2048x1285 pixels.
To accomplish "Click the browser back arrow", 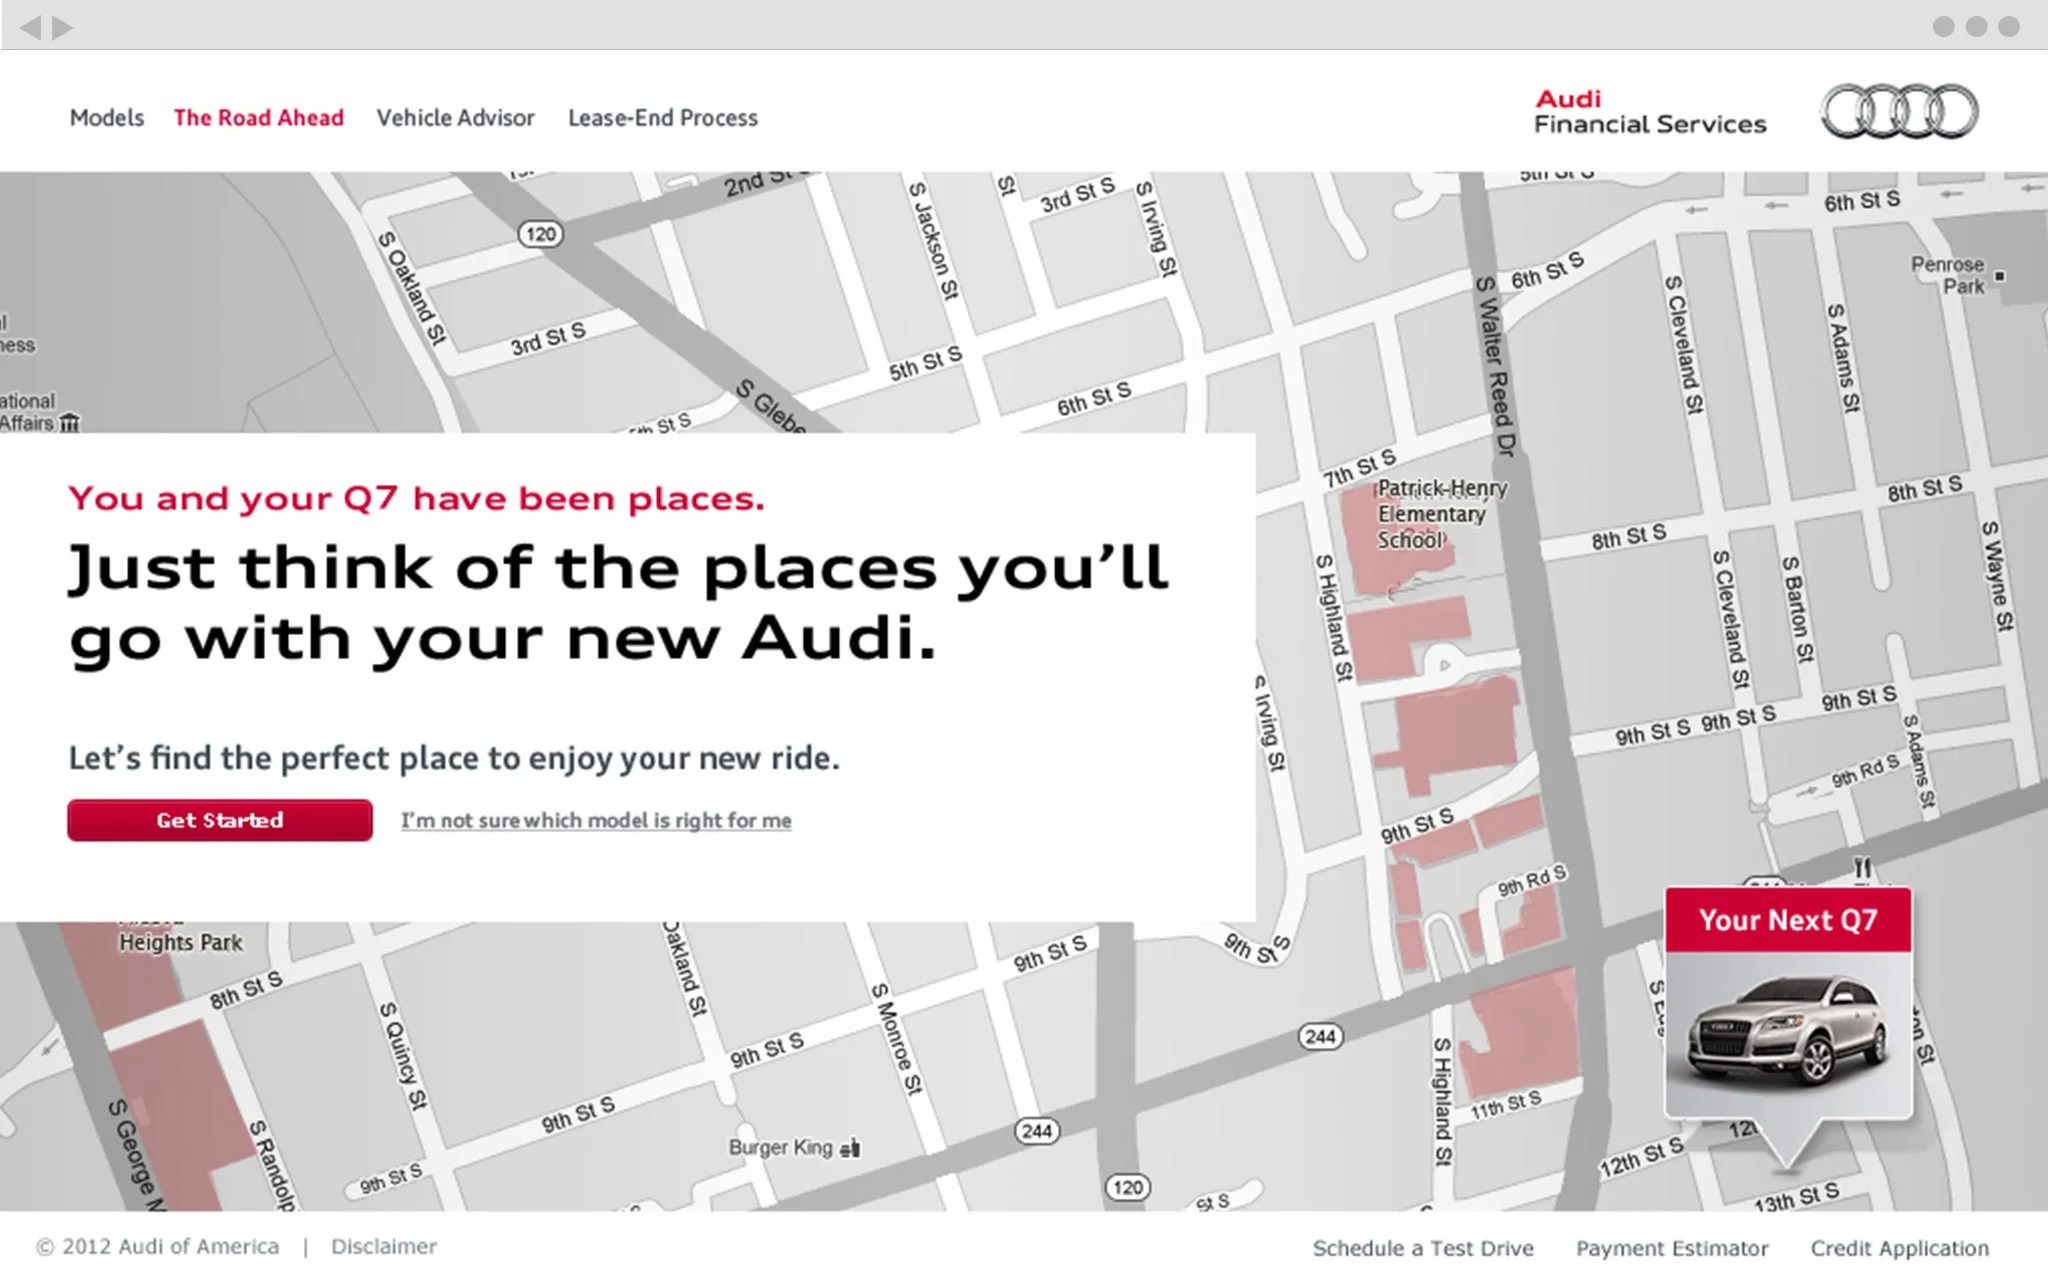I will [30, 27].
